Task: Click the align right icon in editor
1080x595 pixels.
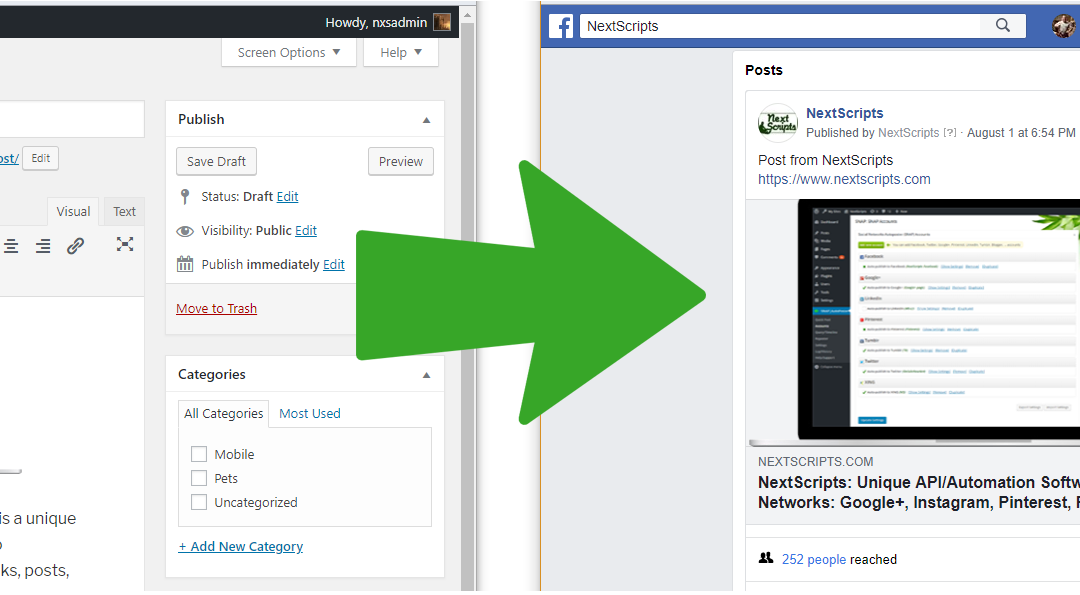Action: click(43, 246)
